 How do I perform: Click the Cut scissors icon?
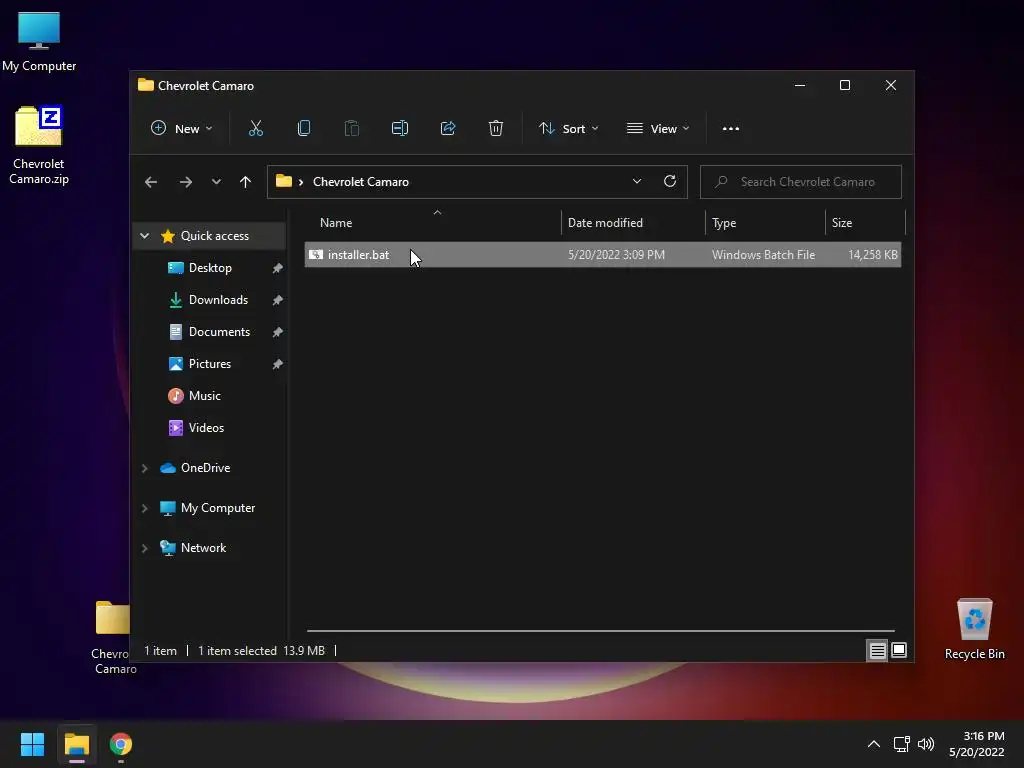coord(256,129)
